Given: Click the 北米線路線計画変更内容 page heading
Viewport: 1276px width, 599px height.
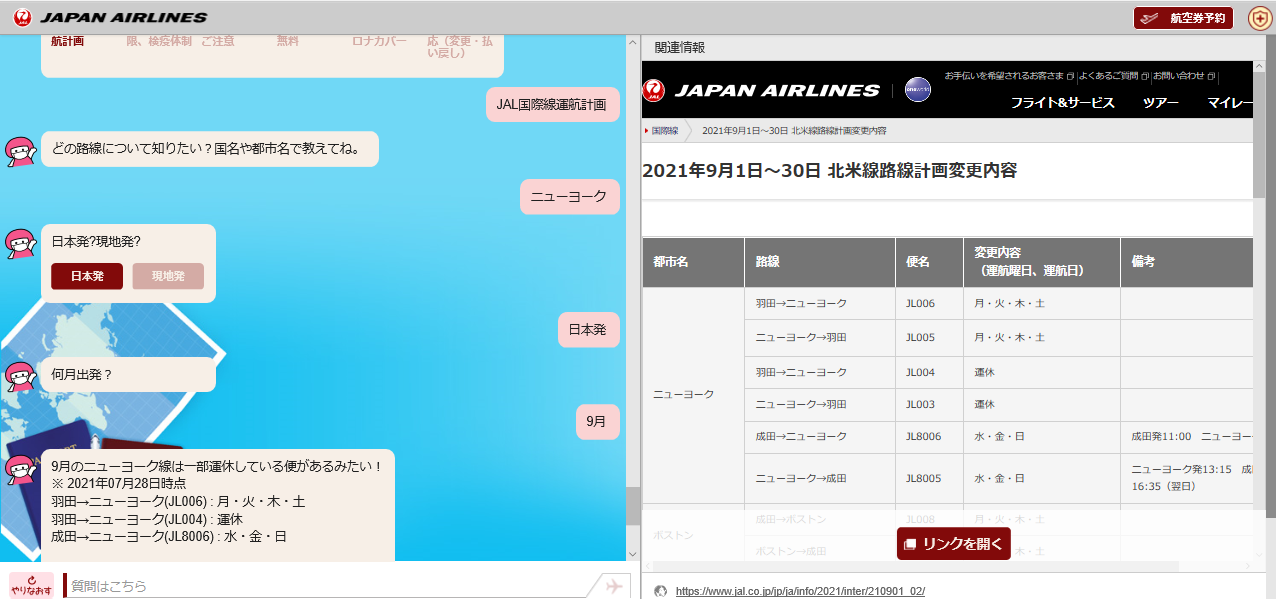Looking at the screenshot, I should [829, 170].
